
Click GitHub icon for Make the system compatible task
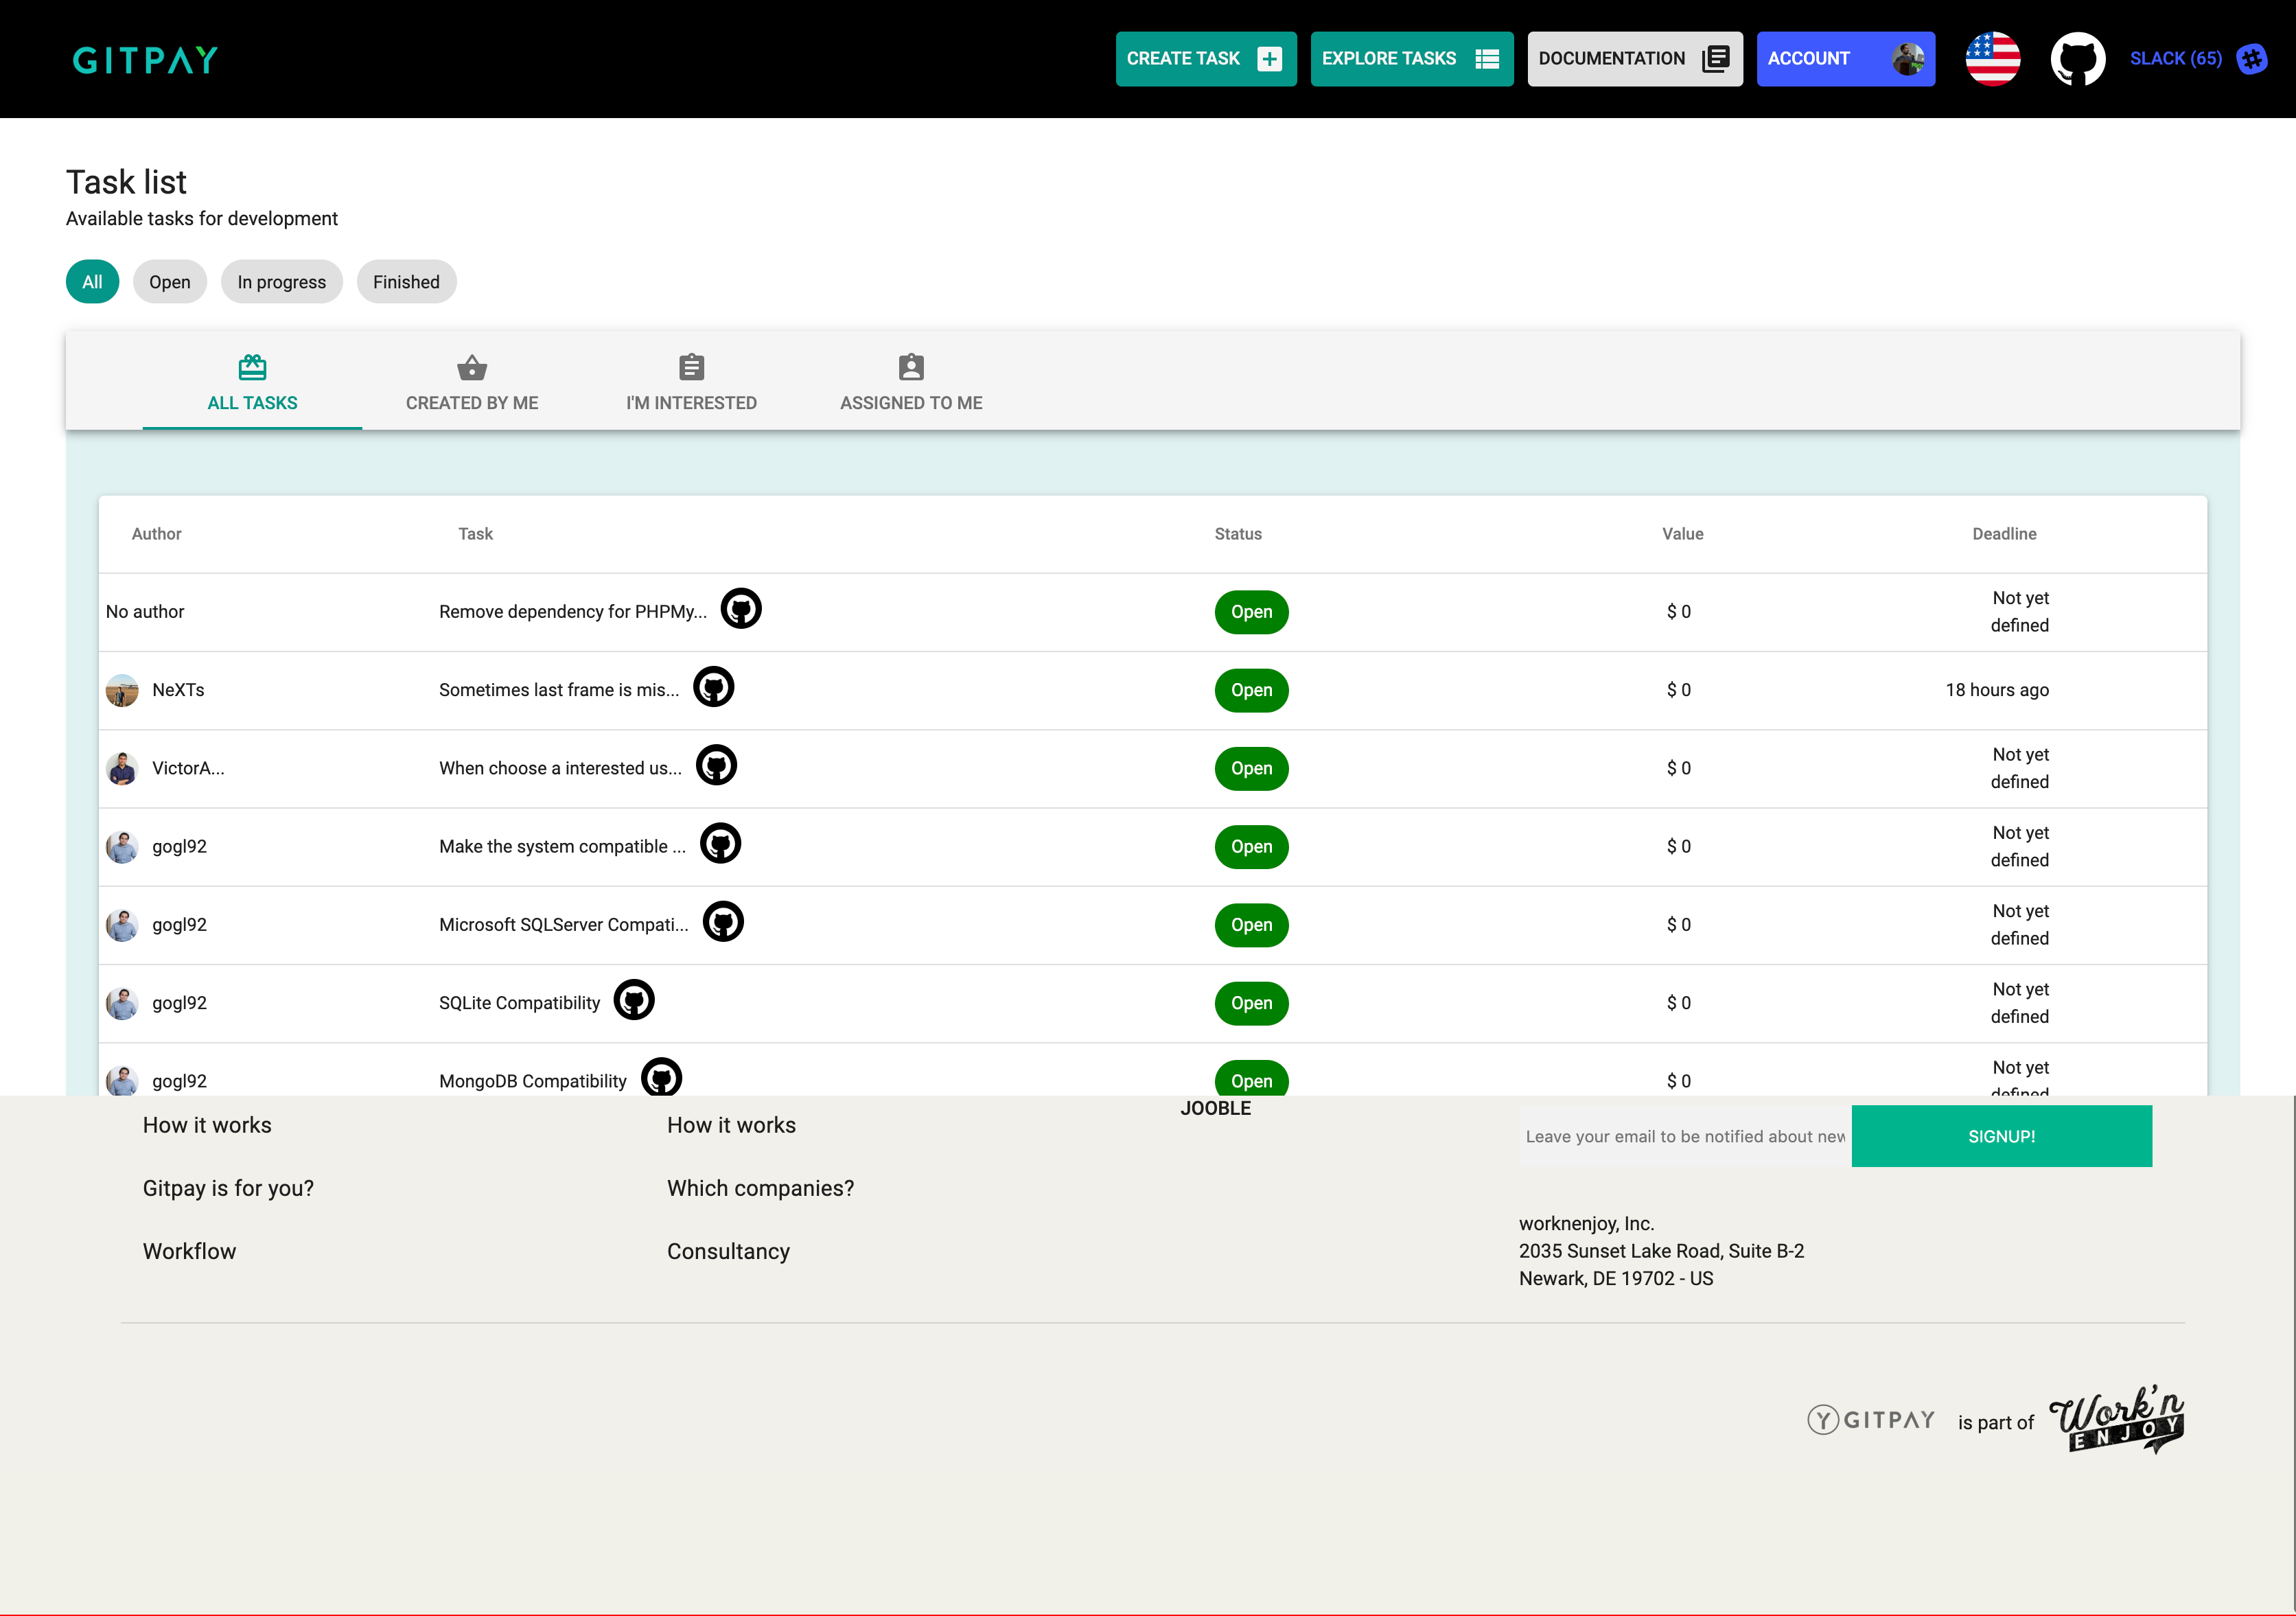pos(720,843)
